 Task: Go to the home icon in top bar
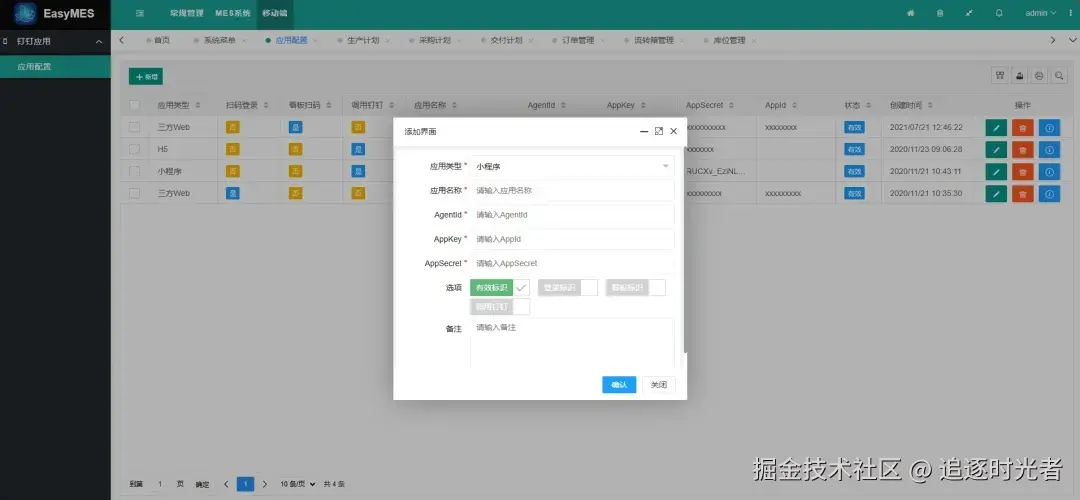tap(911, 13)
